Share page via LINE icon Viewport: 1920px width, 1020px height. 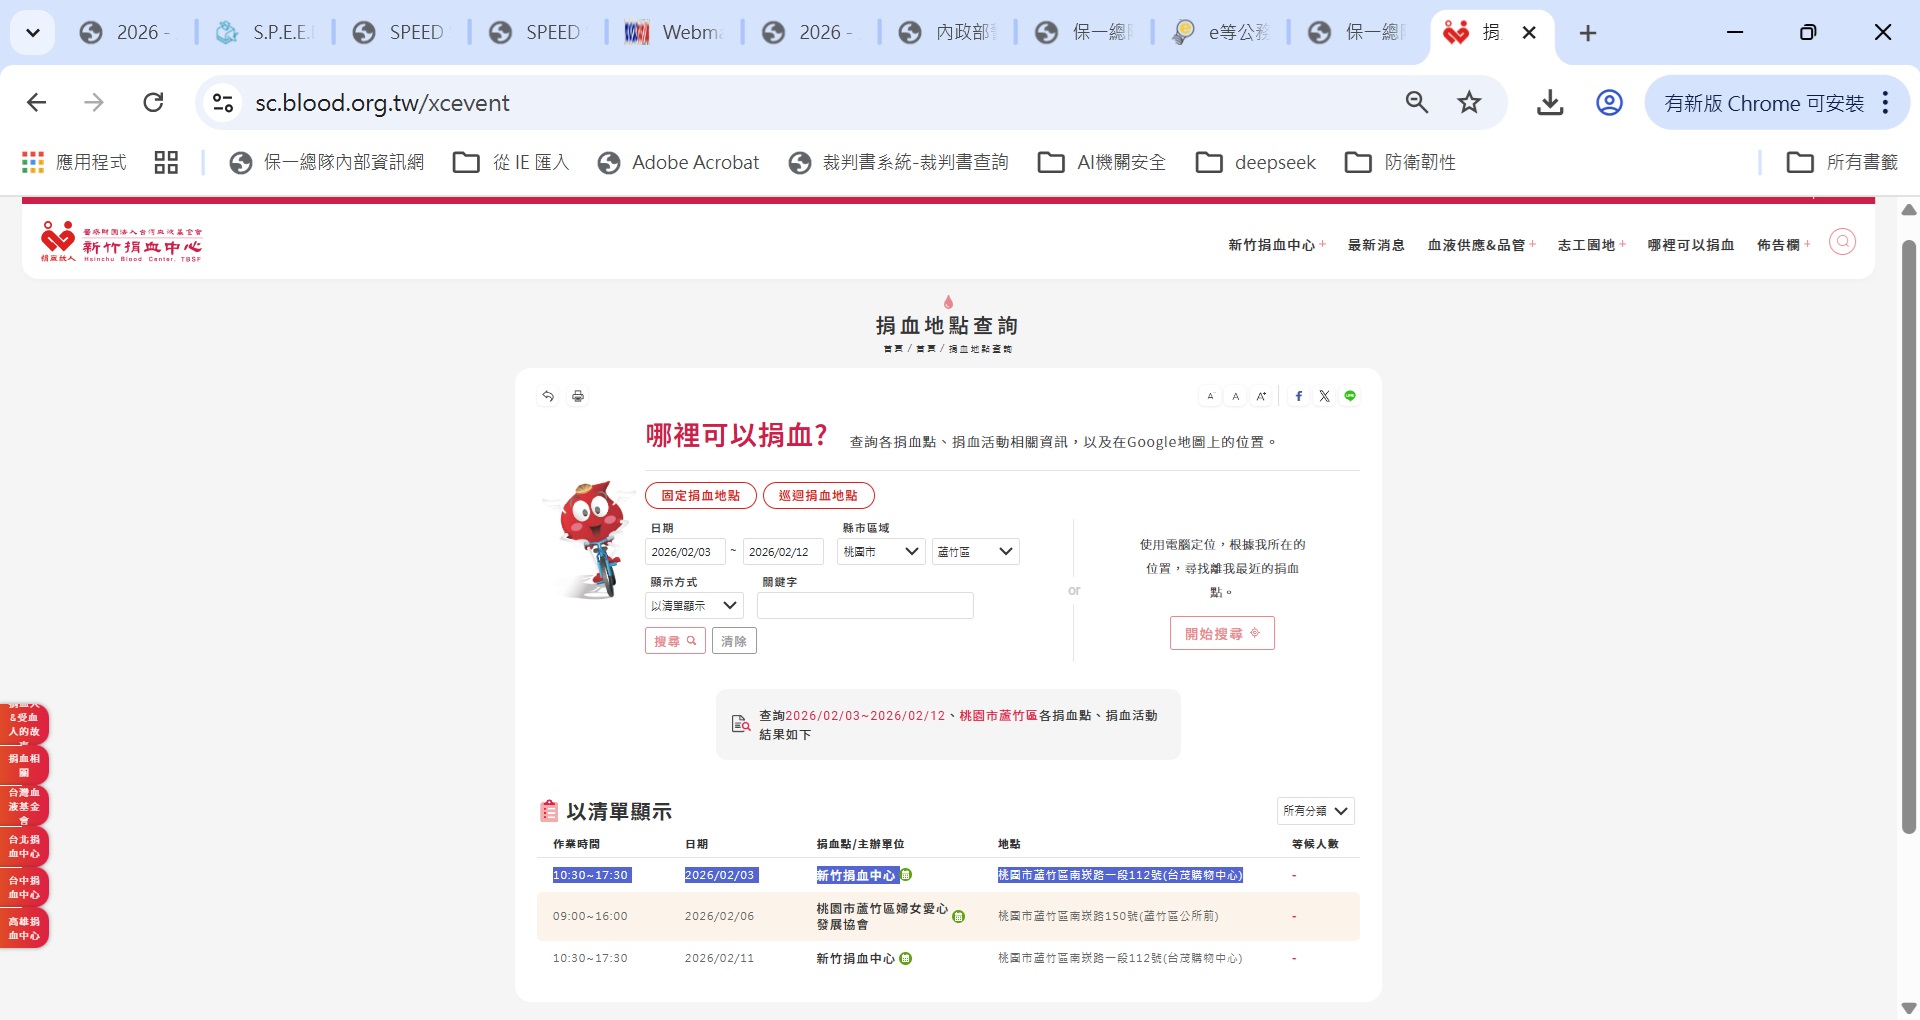click(1350, 397)
